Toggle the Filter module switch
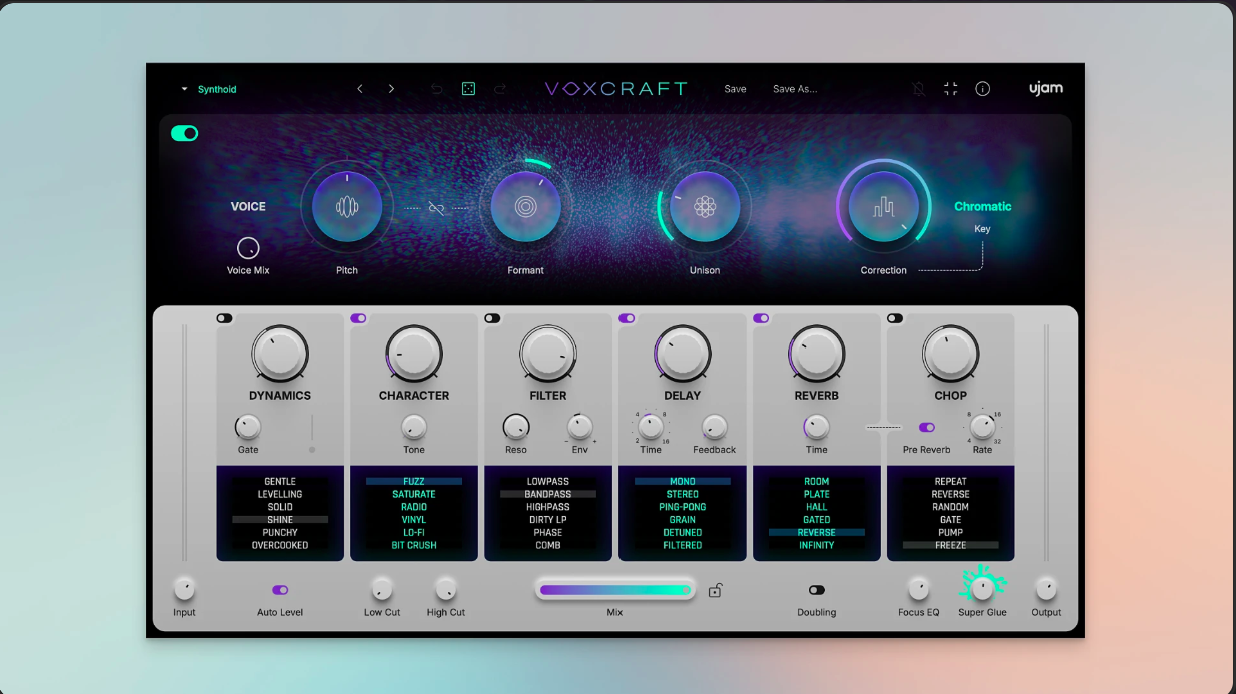 point(492,318)
